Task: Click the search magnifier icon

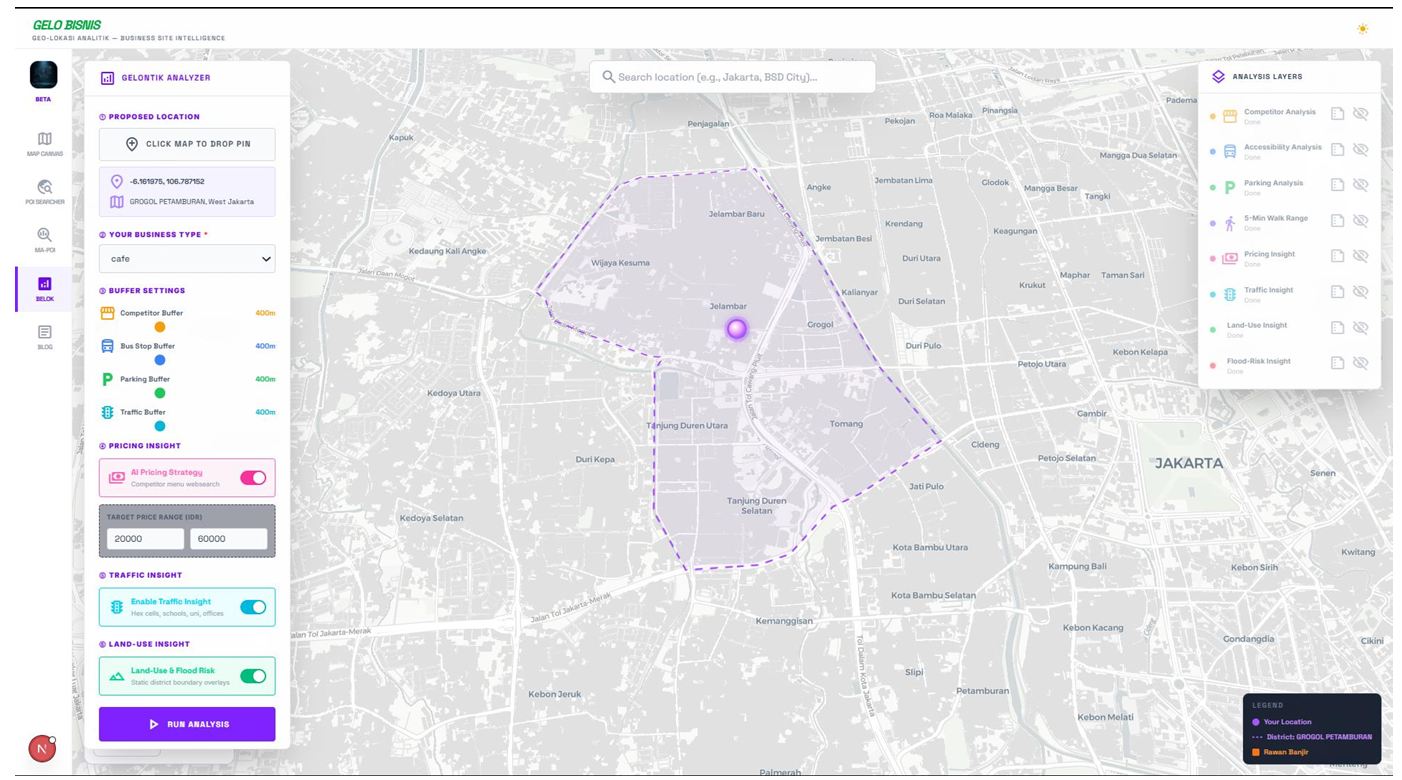Action: (x=608, y=77)
